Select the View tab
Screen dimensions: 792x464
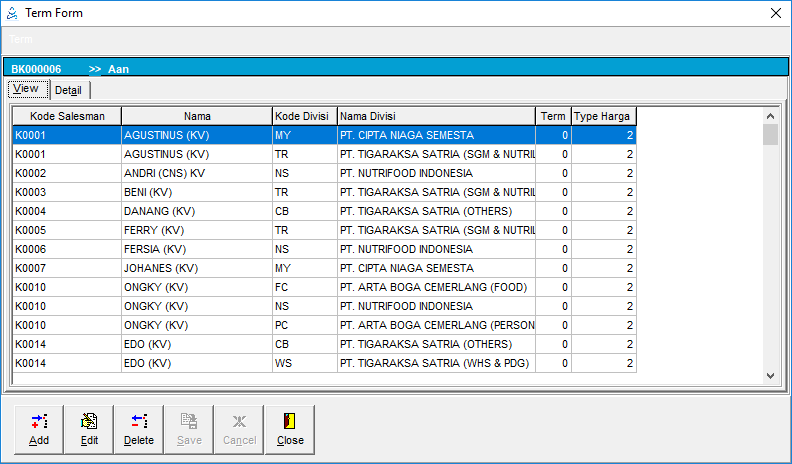point(27,89)
